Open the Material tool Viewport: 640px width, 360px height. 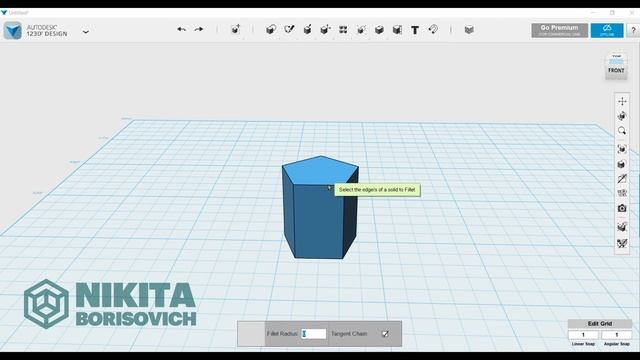(469, 29)
